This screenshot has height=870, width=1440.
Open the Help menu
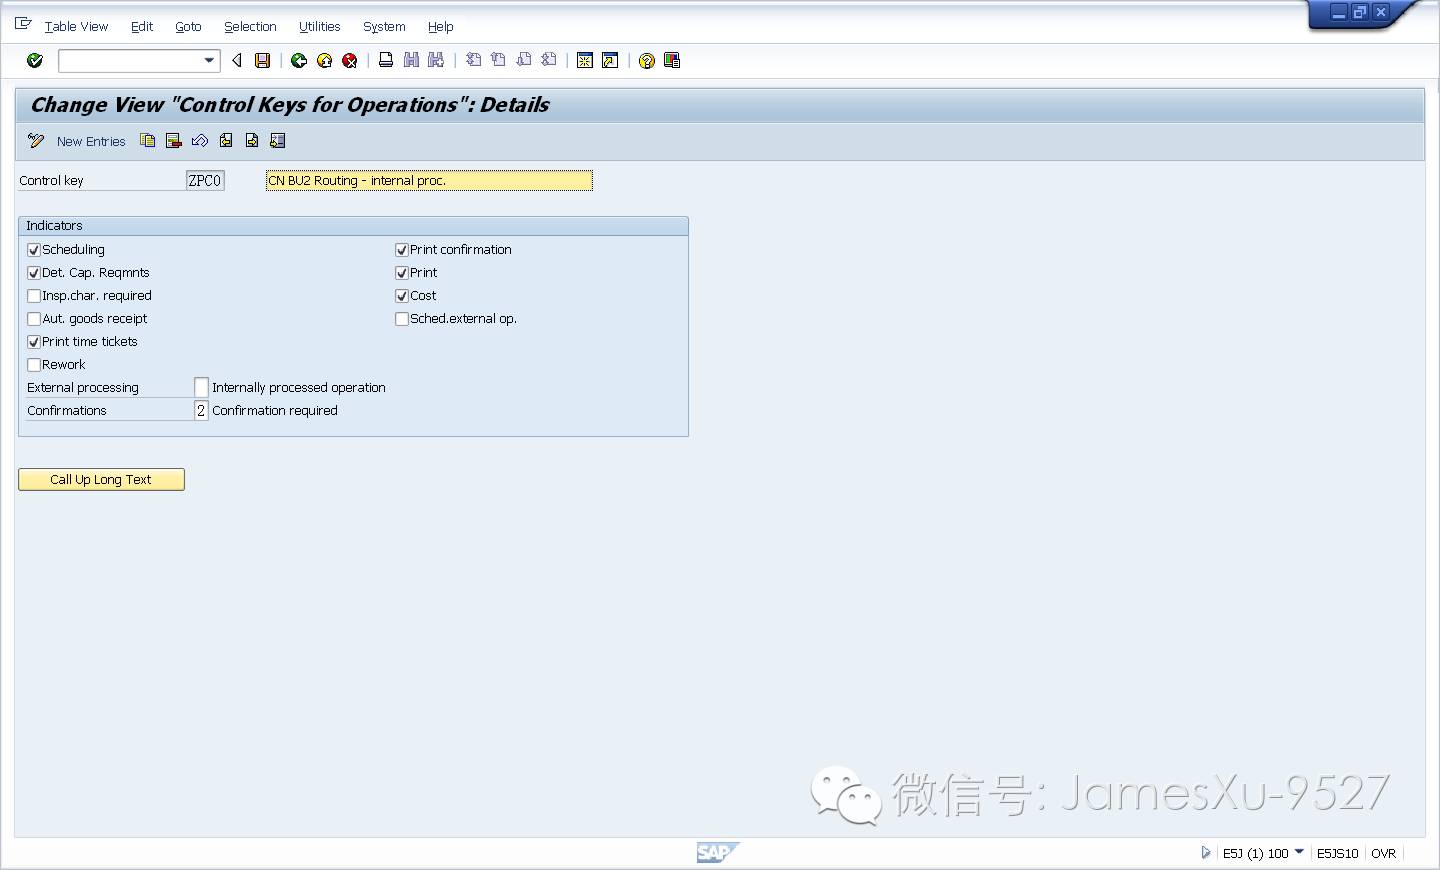[x=441, y=27]
